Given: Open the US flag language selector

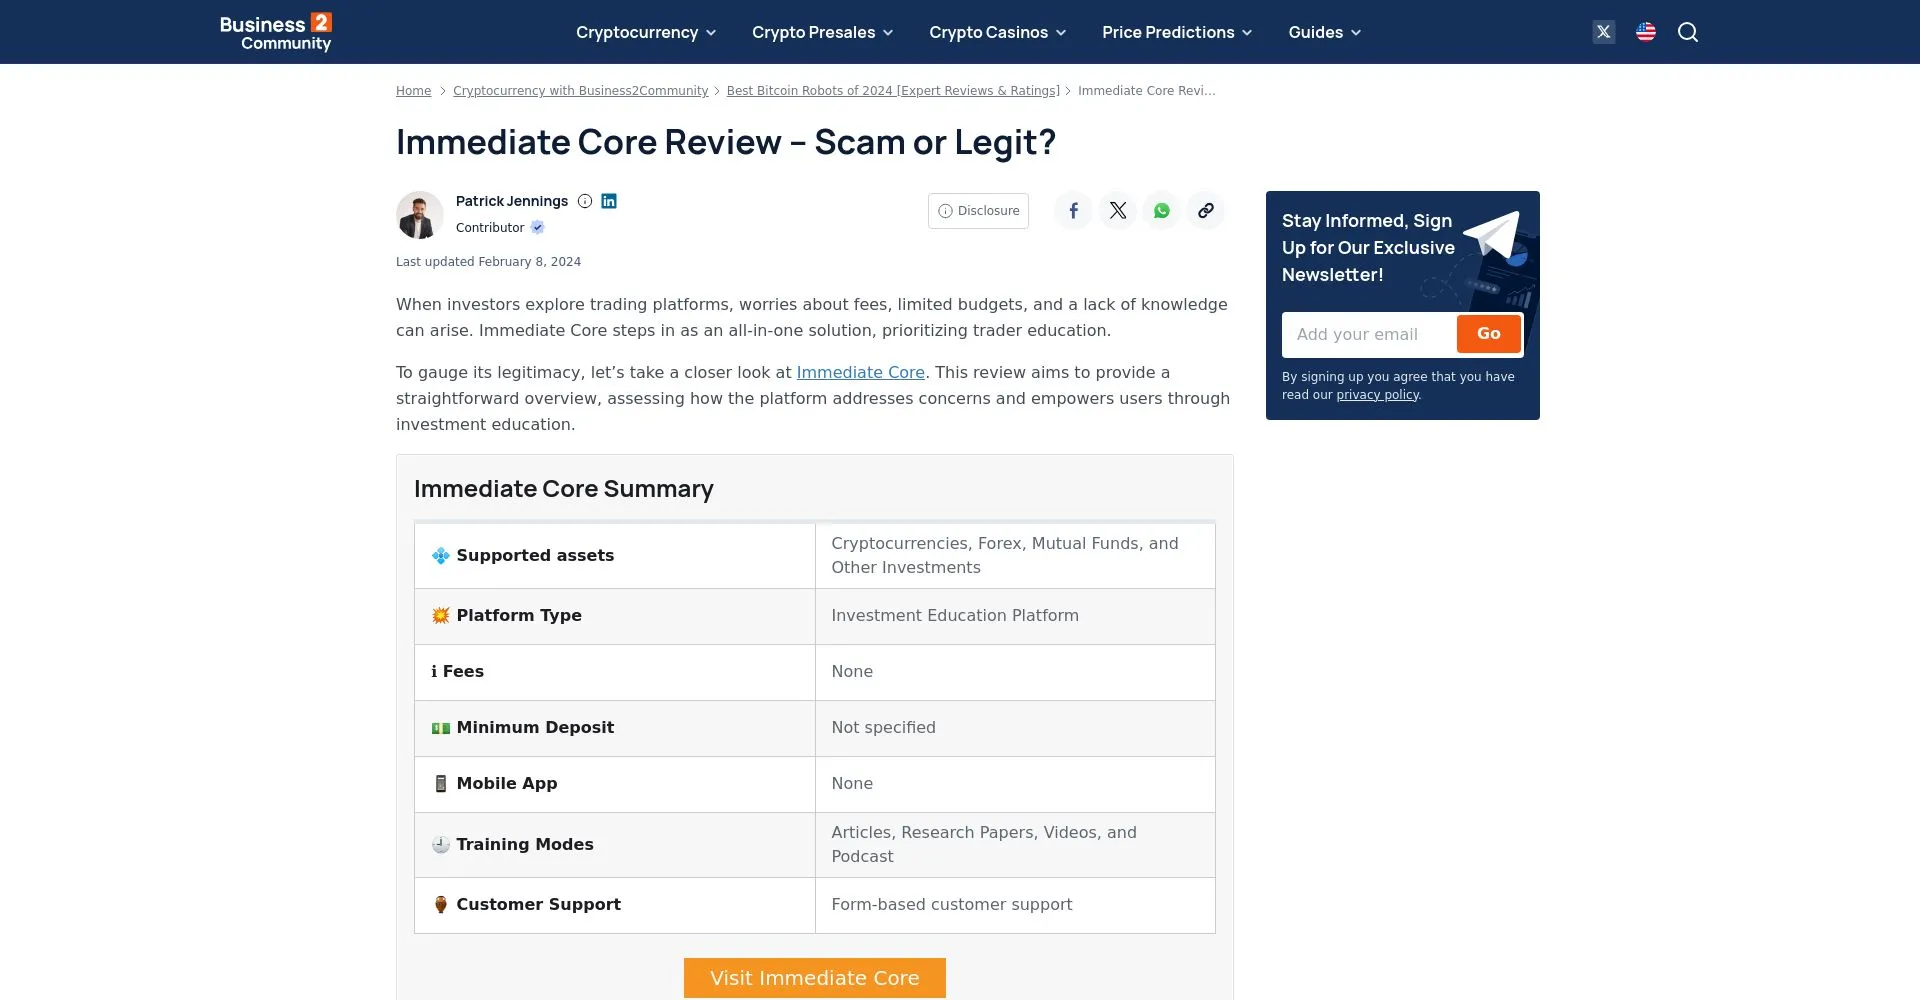Looking at the screenshot, I should [1646, 32].
